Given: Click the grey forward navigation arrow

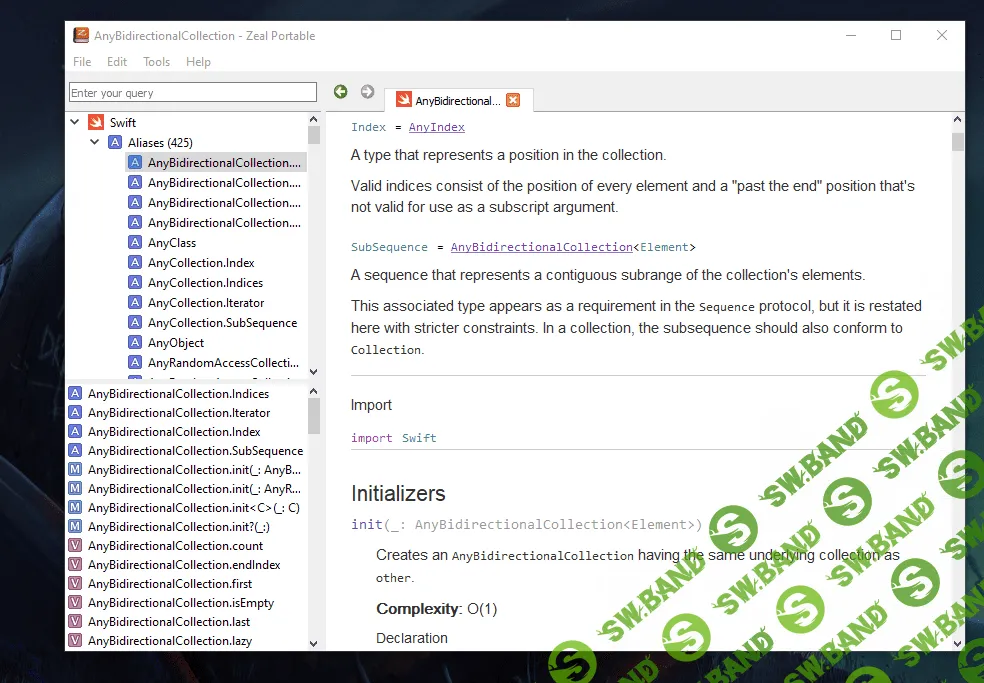Looking at the screenshot, I should pos(367,92).
